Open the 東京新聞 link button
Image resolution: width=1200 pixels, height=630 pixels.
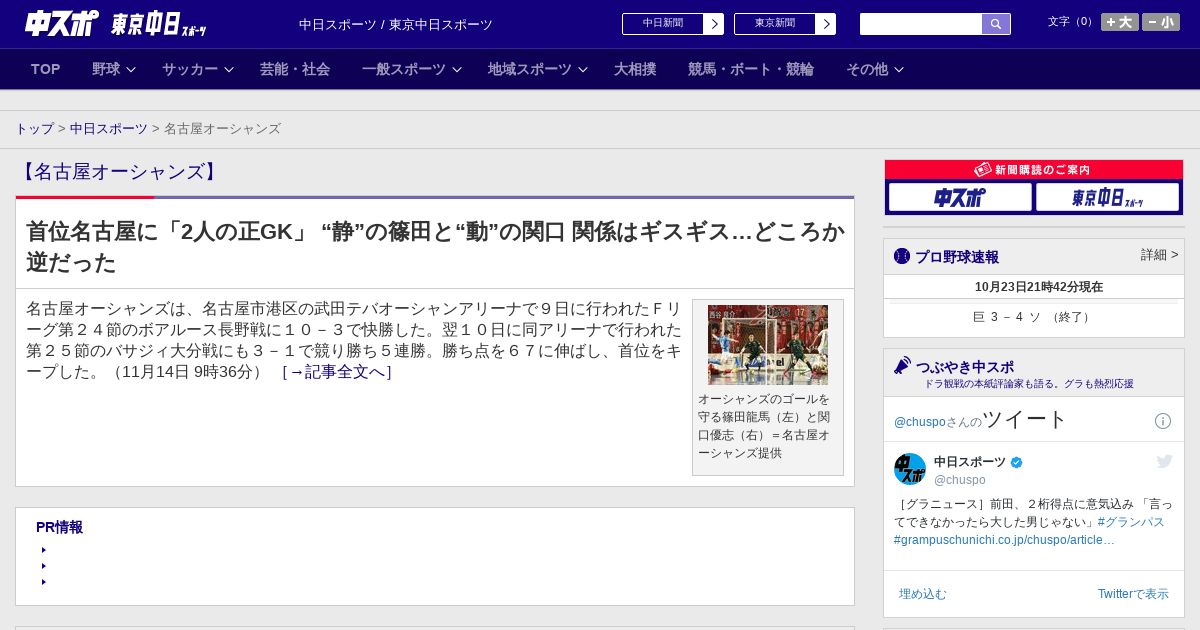[785, 24]
